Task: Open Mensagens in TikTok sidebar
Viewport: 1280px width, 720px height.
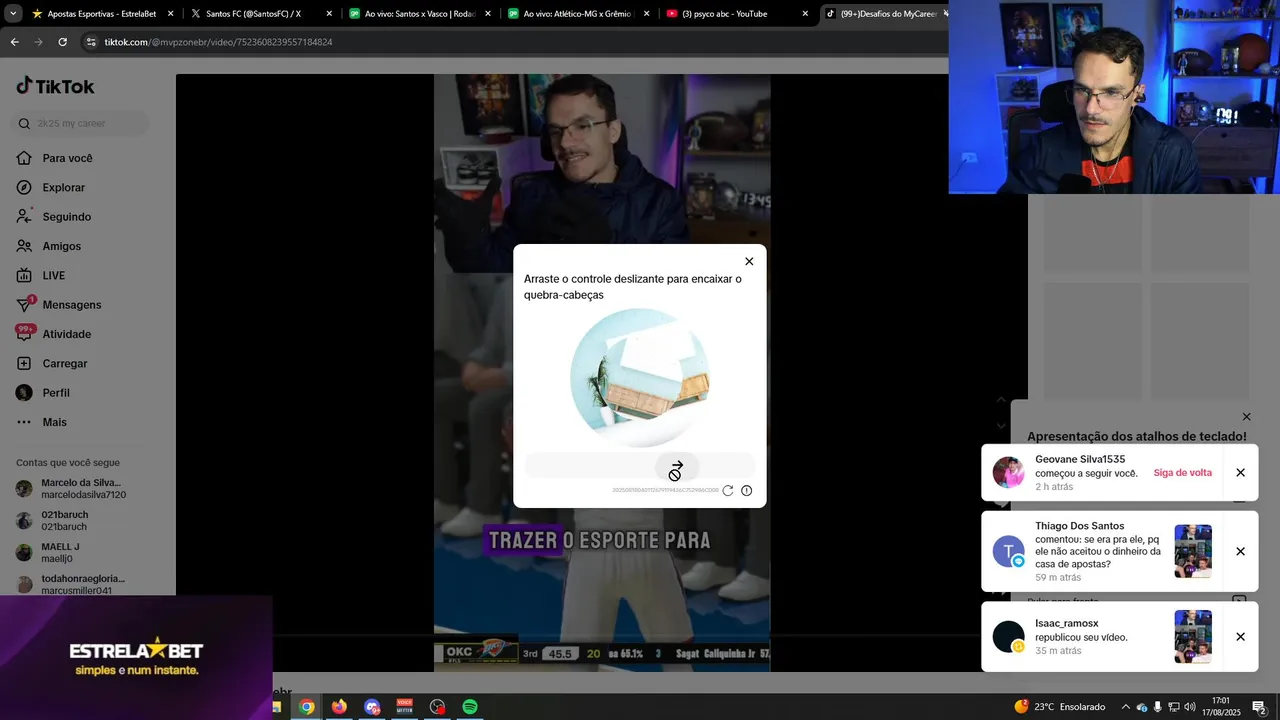Action: point(59,305)
